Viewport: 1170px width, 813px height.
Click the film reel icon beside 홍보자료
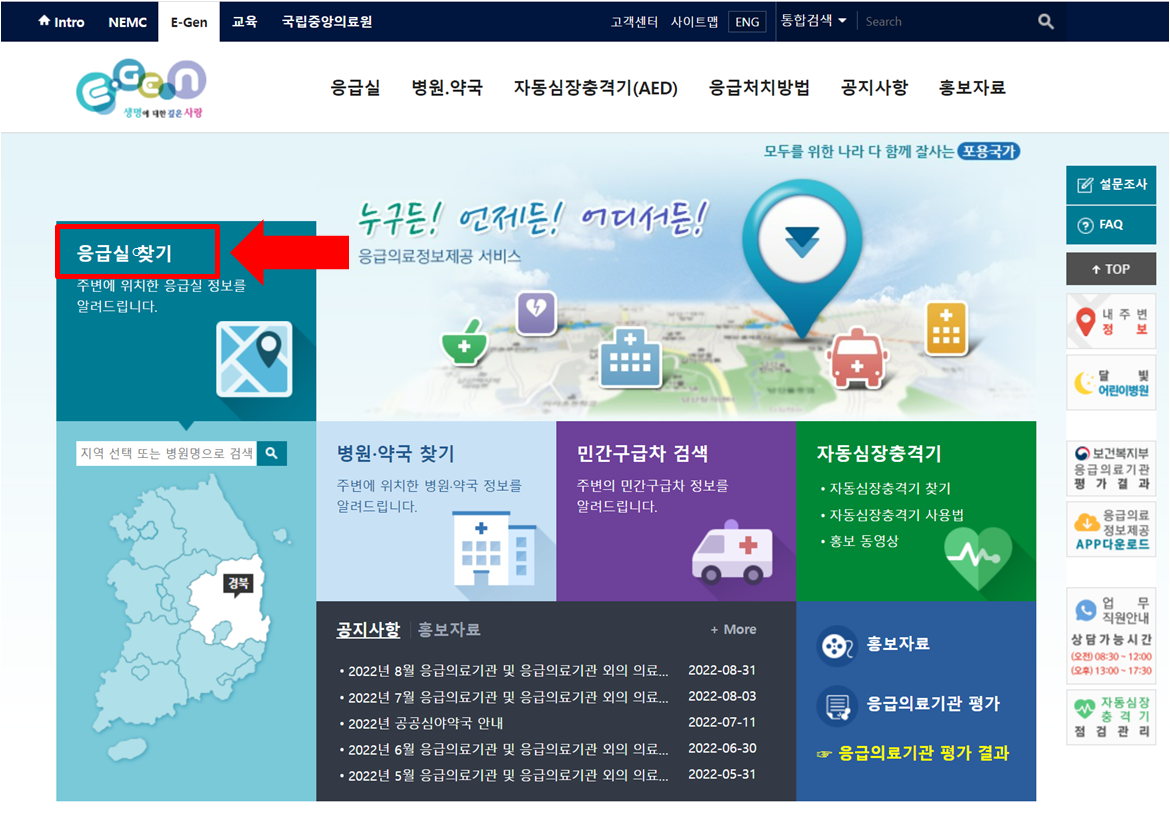[x=836, y=644]
